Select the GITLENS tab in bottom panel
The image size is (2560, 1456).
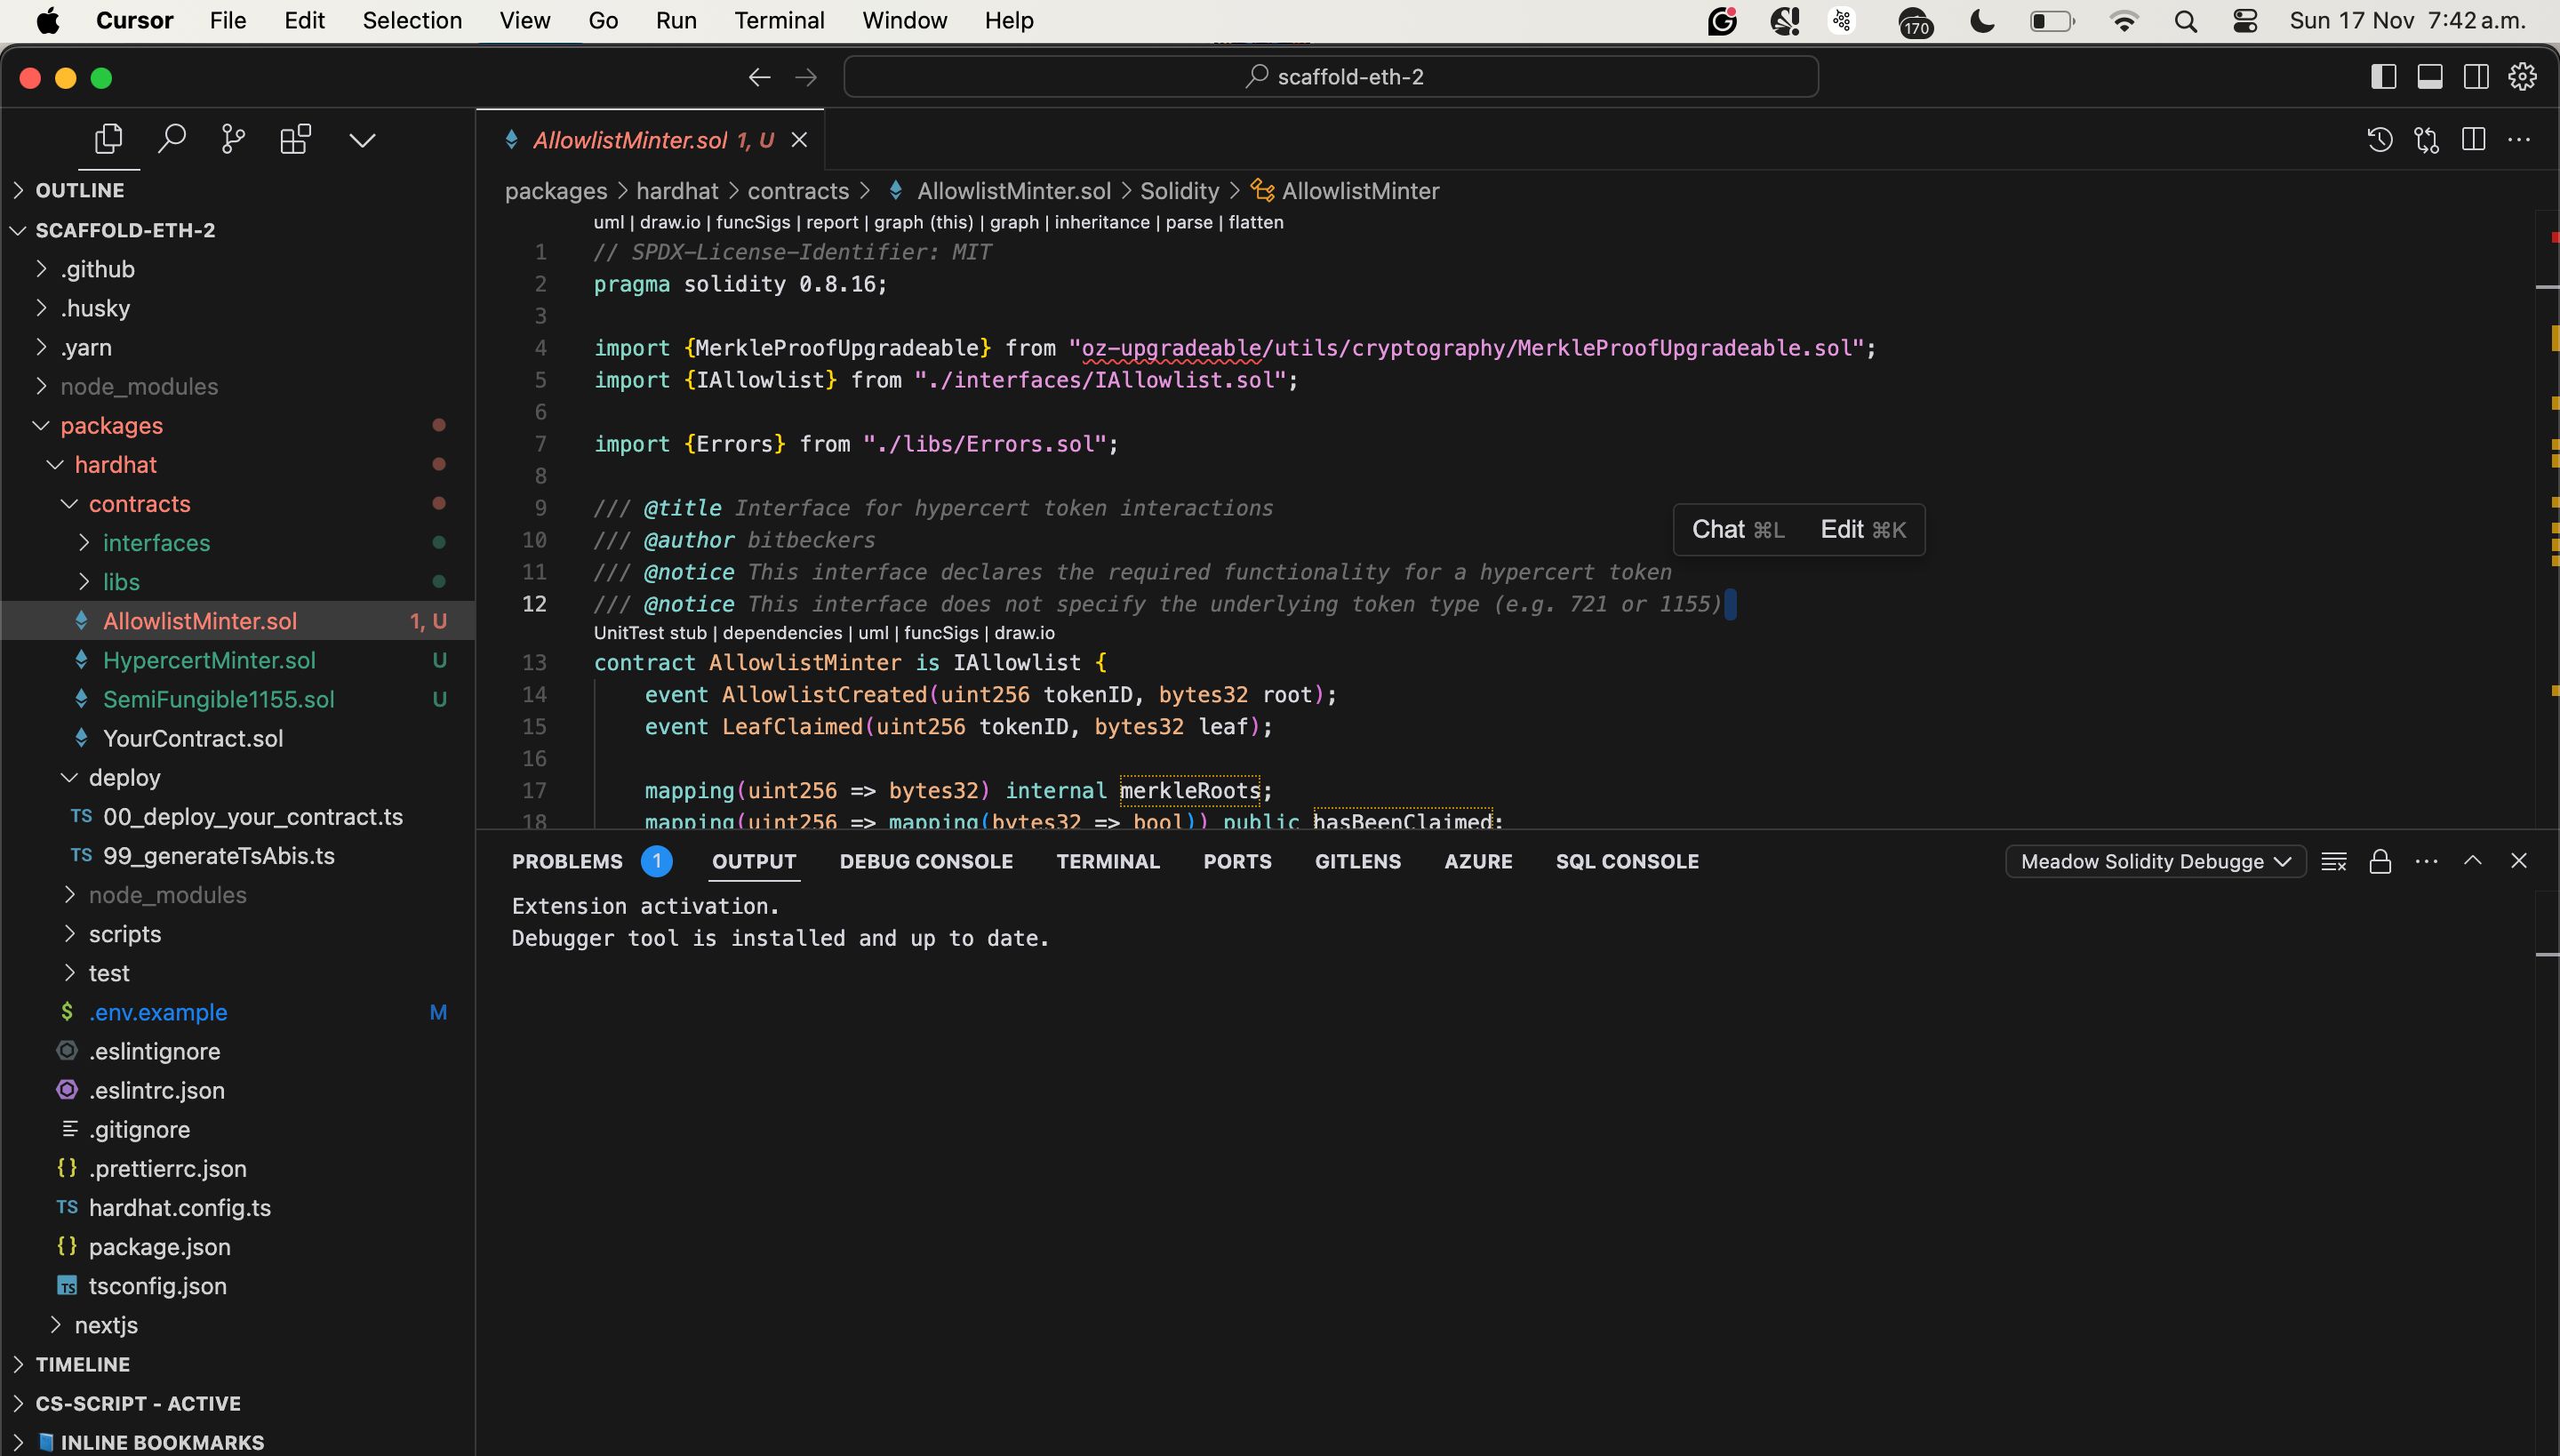[x=1357, y=861]
